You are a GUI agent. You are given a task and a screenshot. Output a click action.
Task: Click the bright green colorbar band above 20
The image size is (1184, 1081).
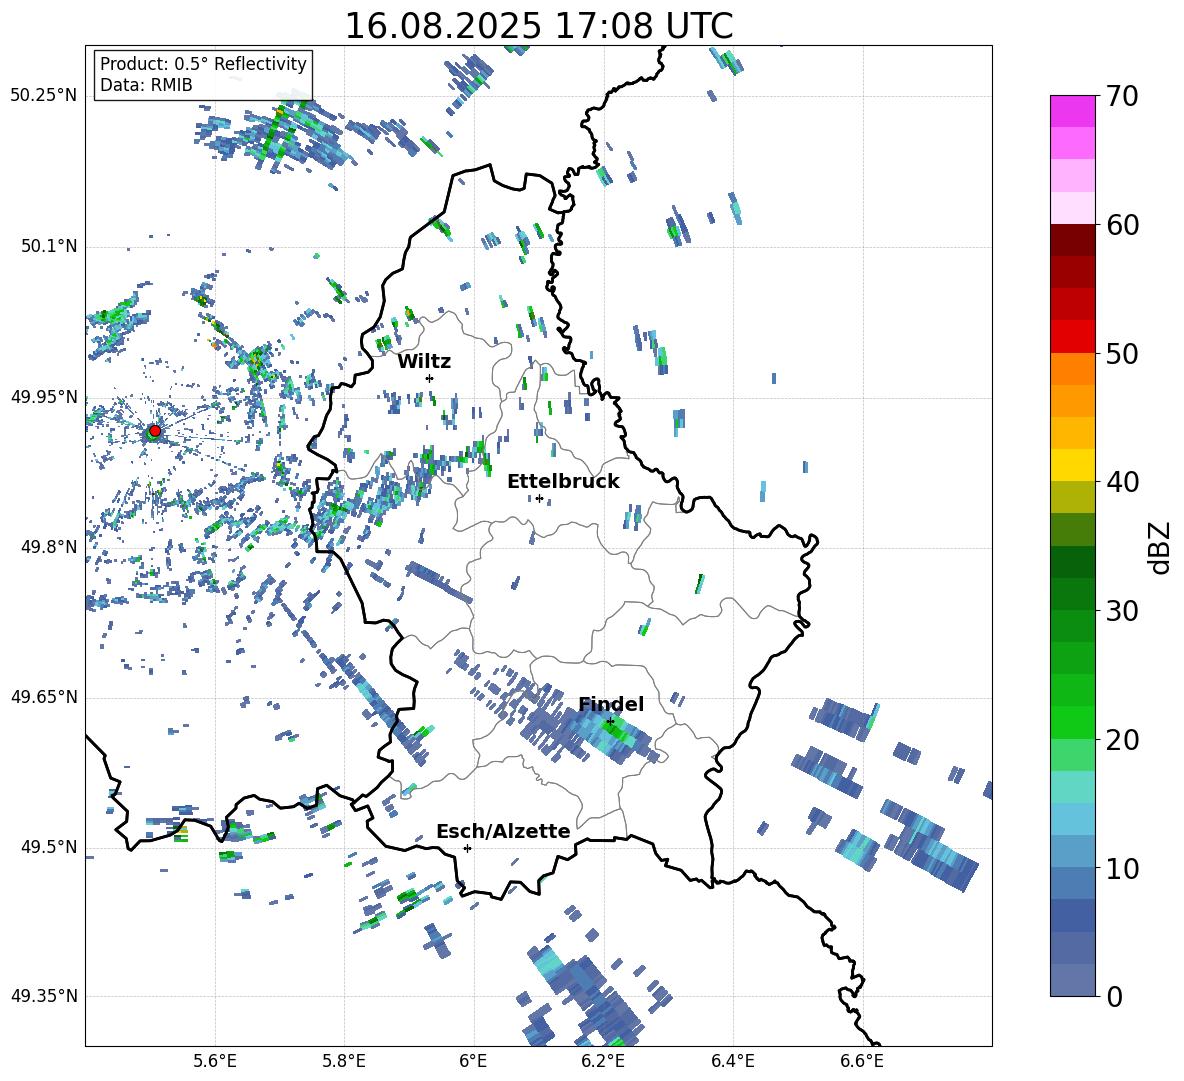pyautogui.click(x=1072, y=722)
